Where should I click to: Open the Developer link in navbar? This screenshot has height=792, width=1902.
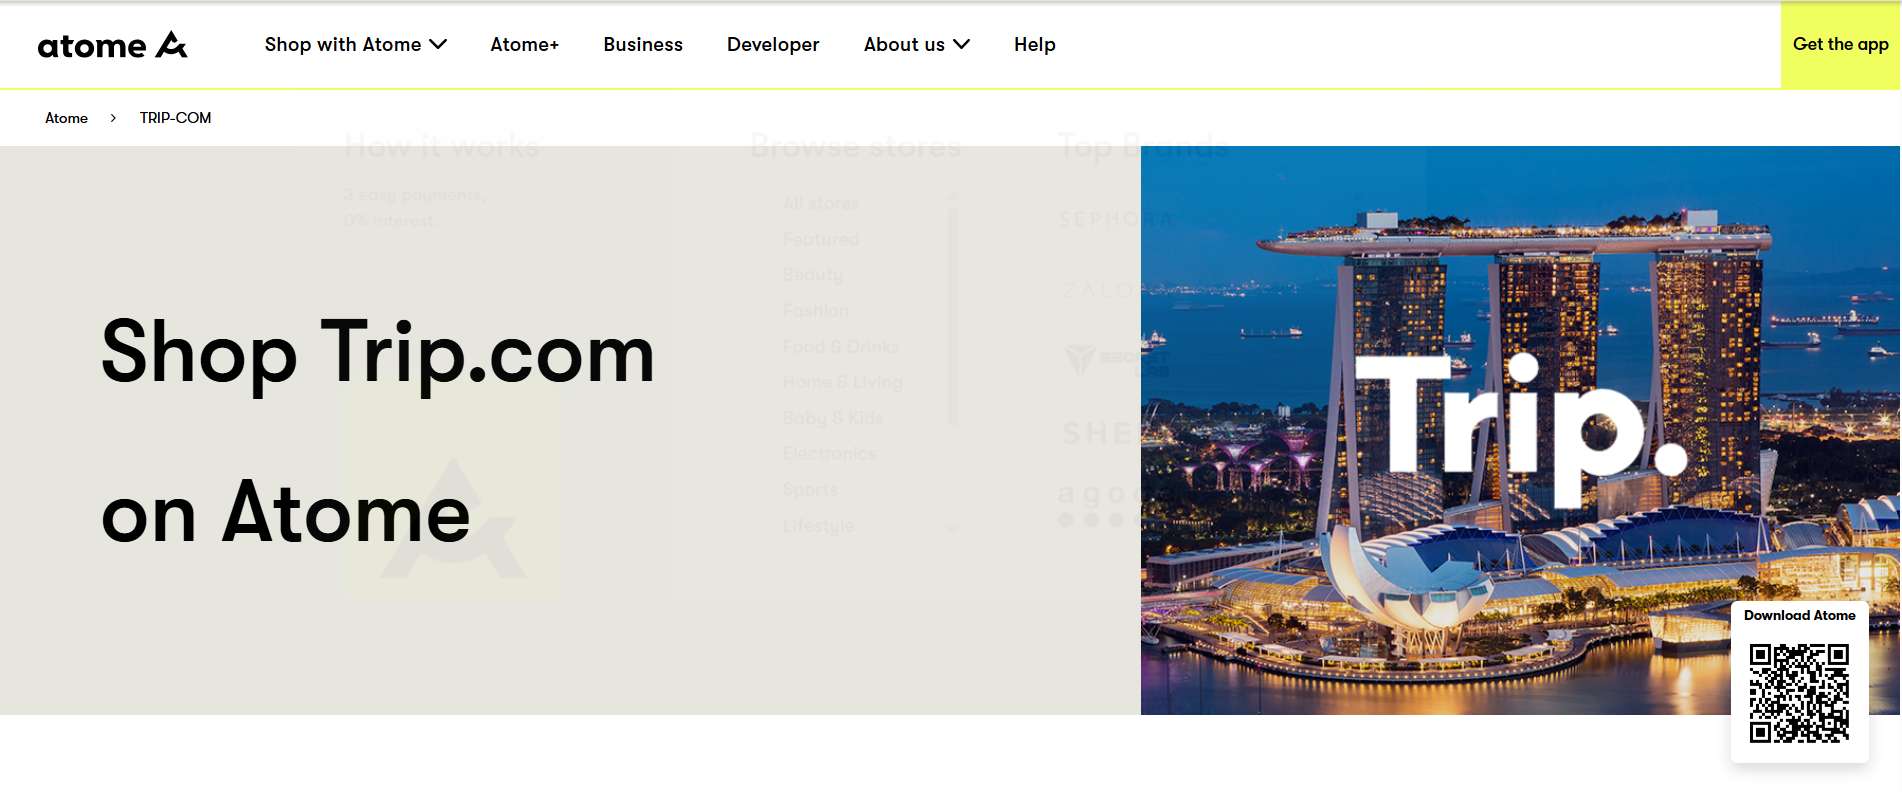click(773, 45)
